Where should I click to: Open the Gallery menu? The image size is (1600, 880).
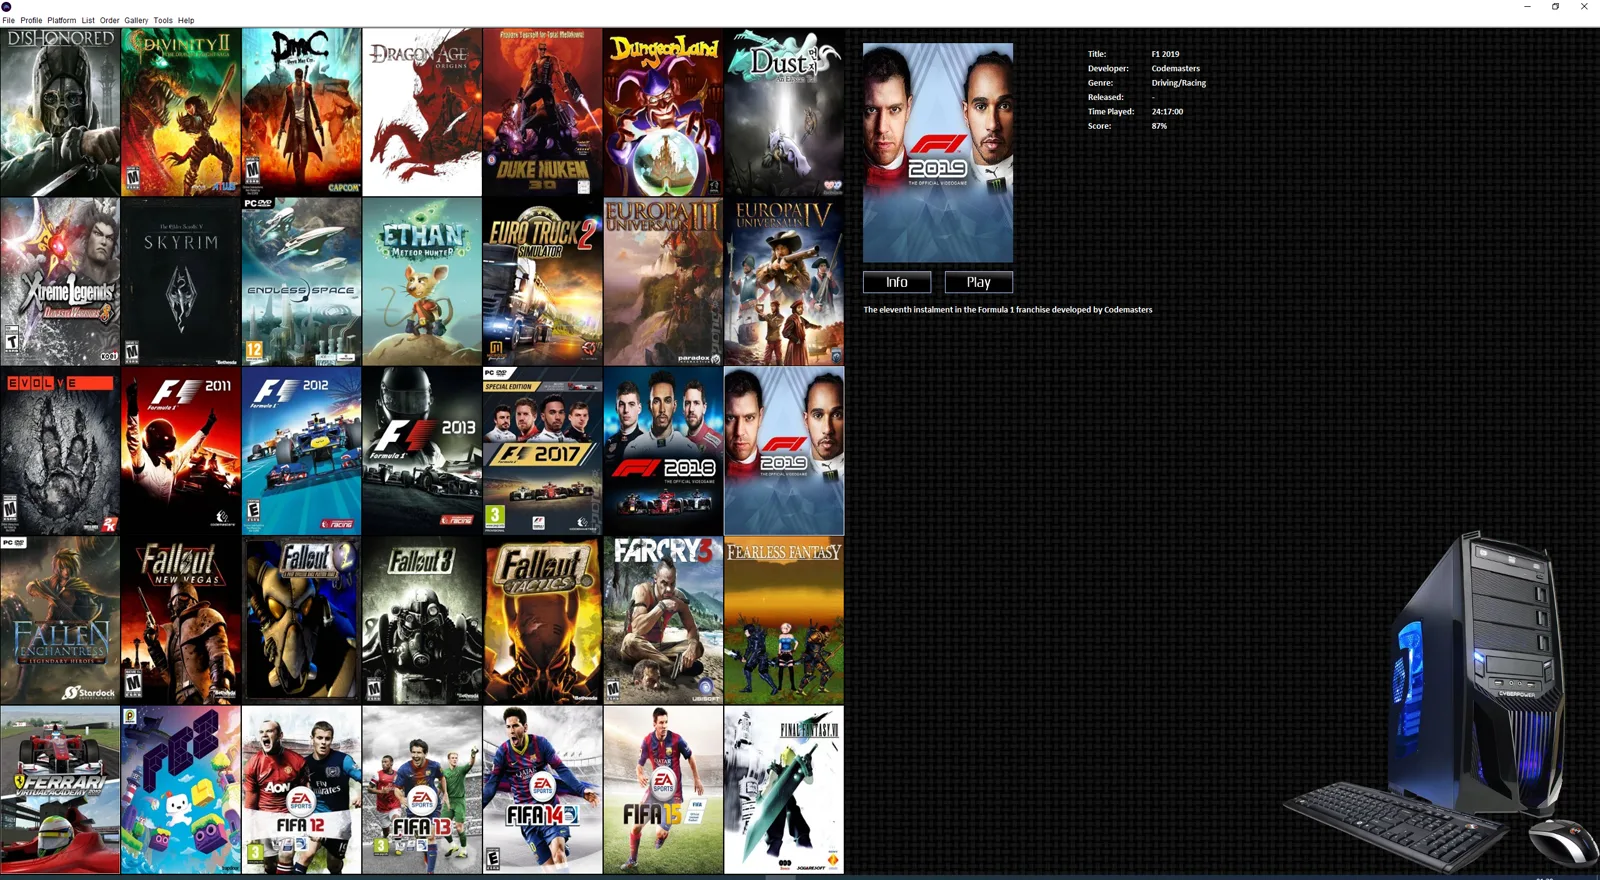pyautogui.click(x=136, y=20)
